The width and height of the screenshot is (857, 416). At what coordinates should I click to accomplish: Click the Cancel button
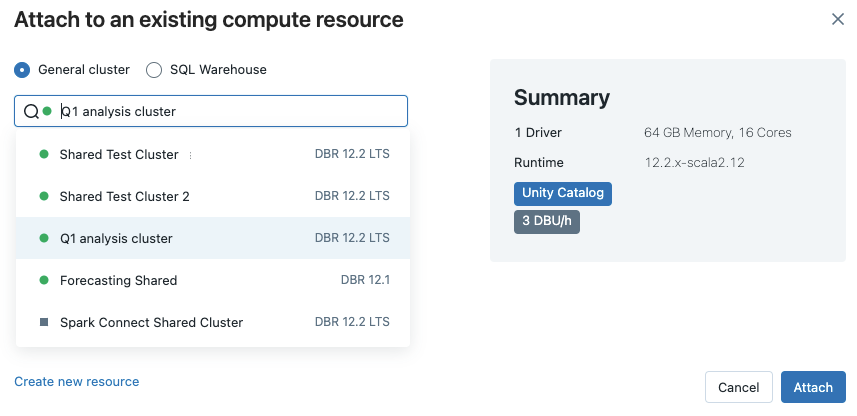click(738, 388)
